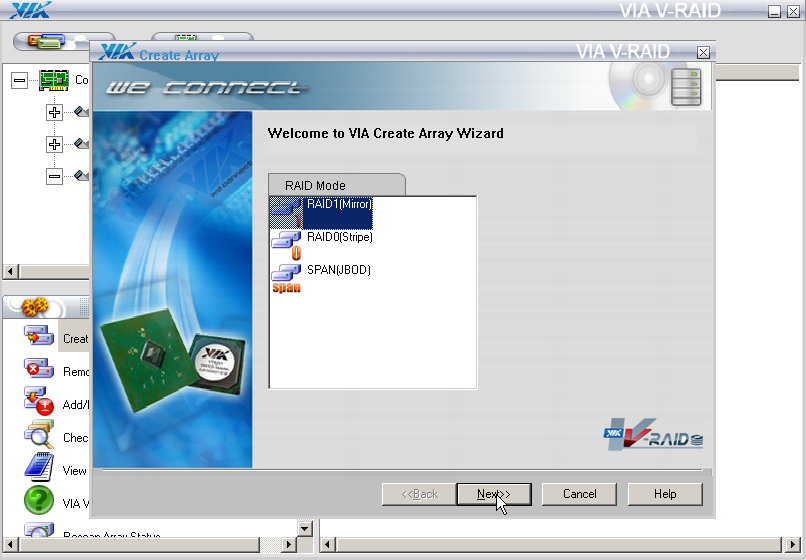
Task: Cancel the Create Array wizard
Action: [579, 494]
